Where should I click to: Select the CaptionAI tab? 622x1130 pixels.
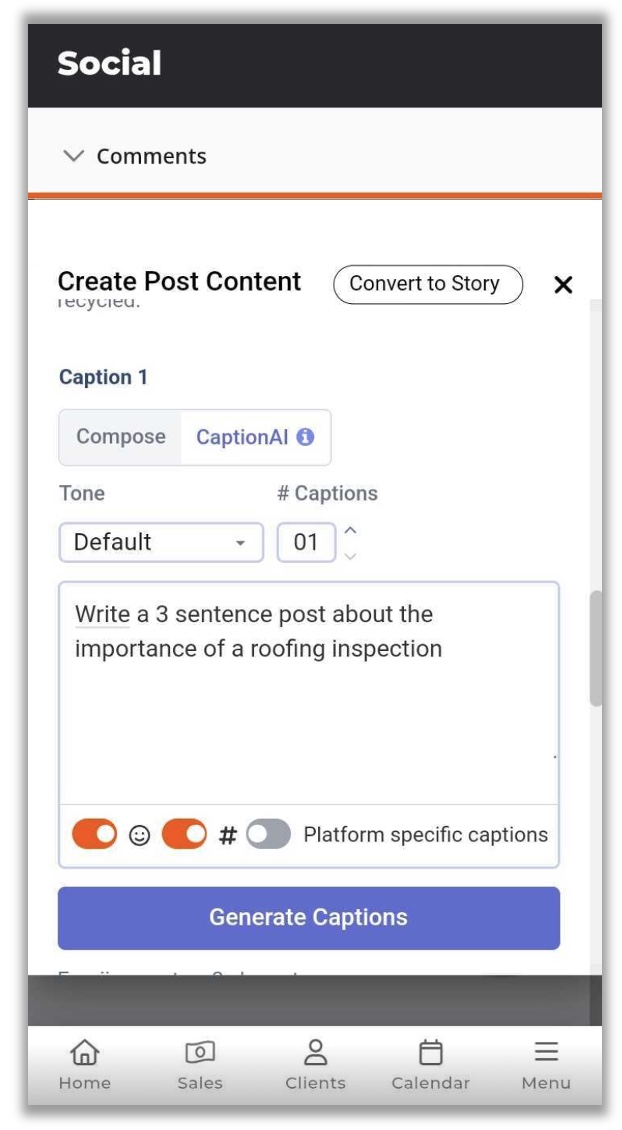click(255, 437)
